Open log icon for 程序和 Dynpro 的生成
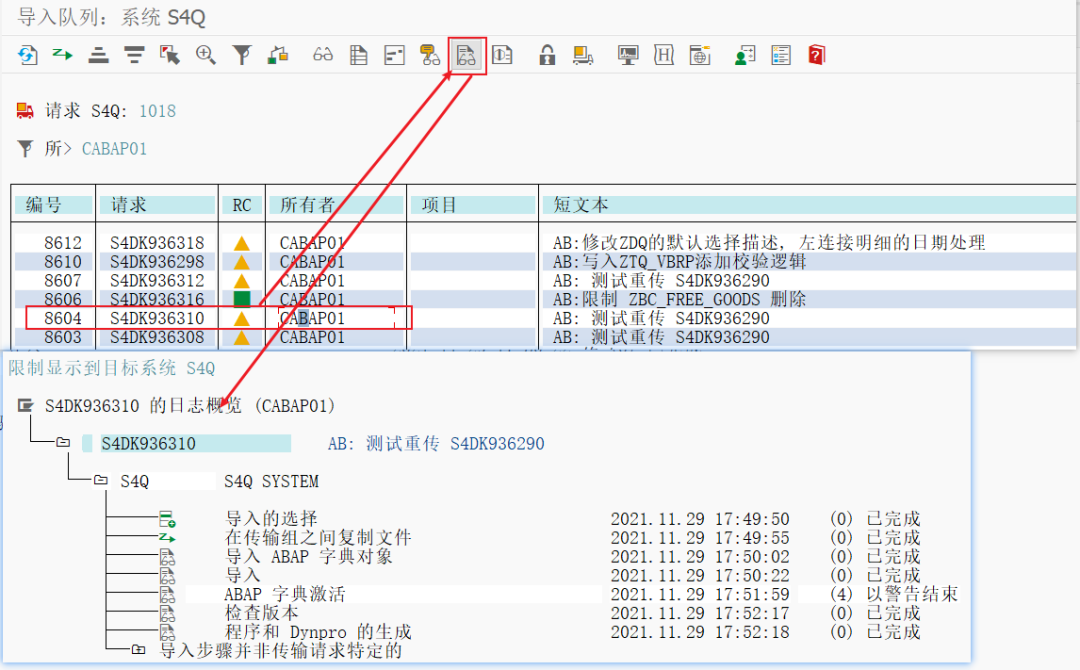 point(167,631)
